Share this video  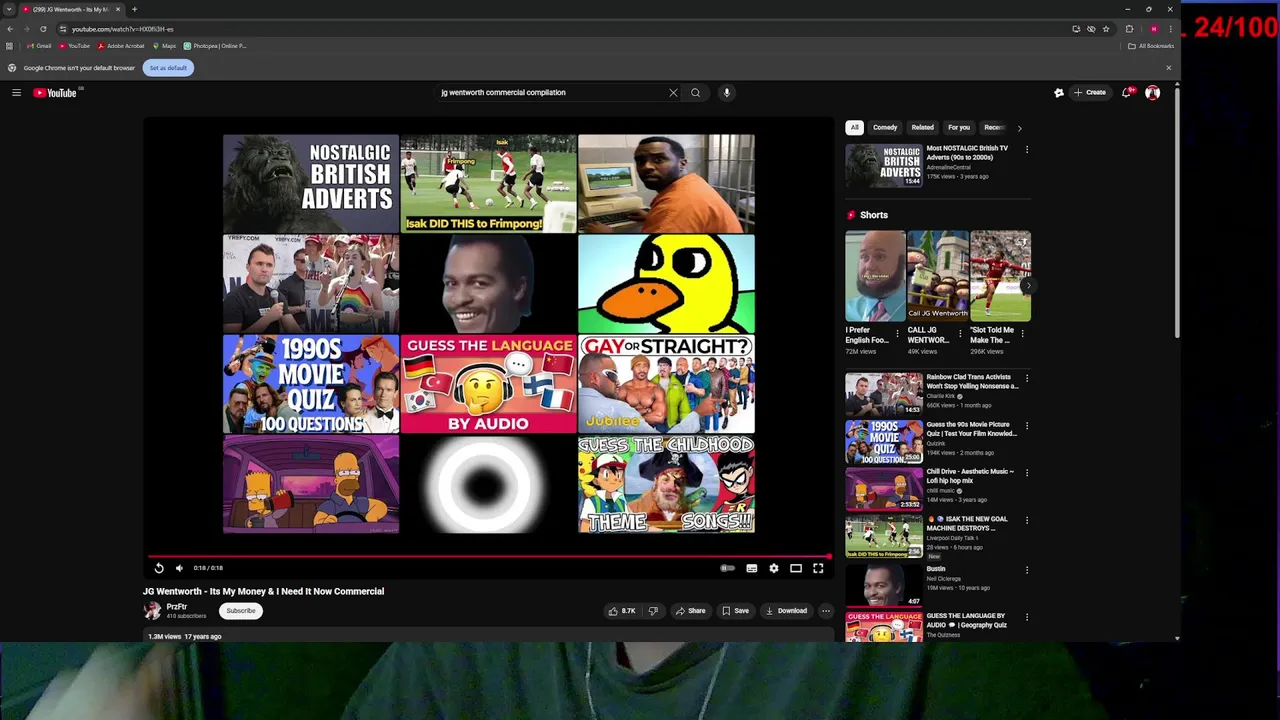coord(690,611)
